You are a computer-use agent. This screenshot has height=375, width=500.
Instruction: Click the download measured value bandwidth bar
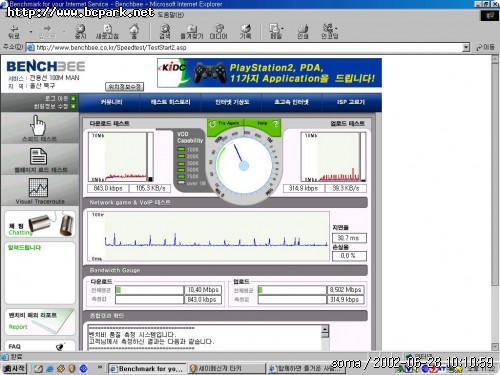click(x=149, y=299)
